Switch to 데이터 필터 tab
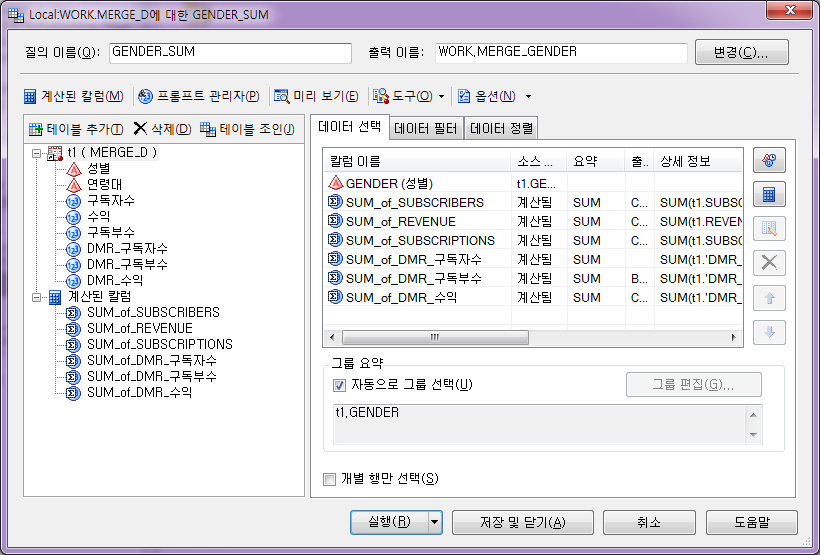Viewport: 820px width, 555px height. [426, 129]
